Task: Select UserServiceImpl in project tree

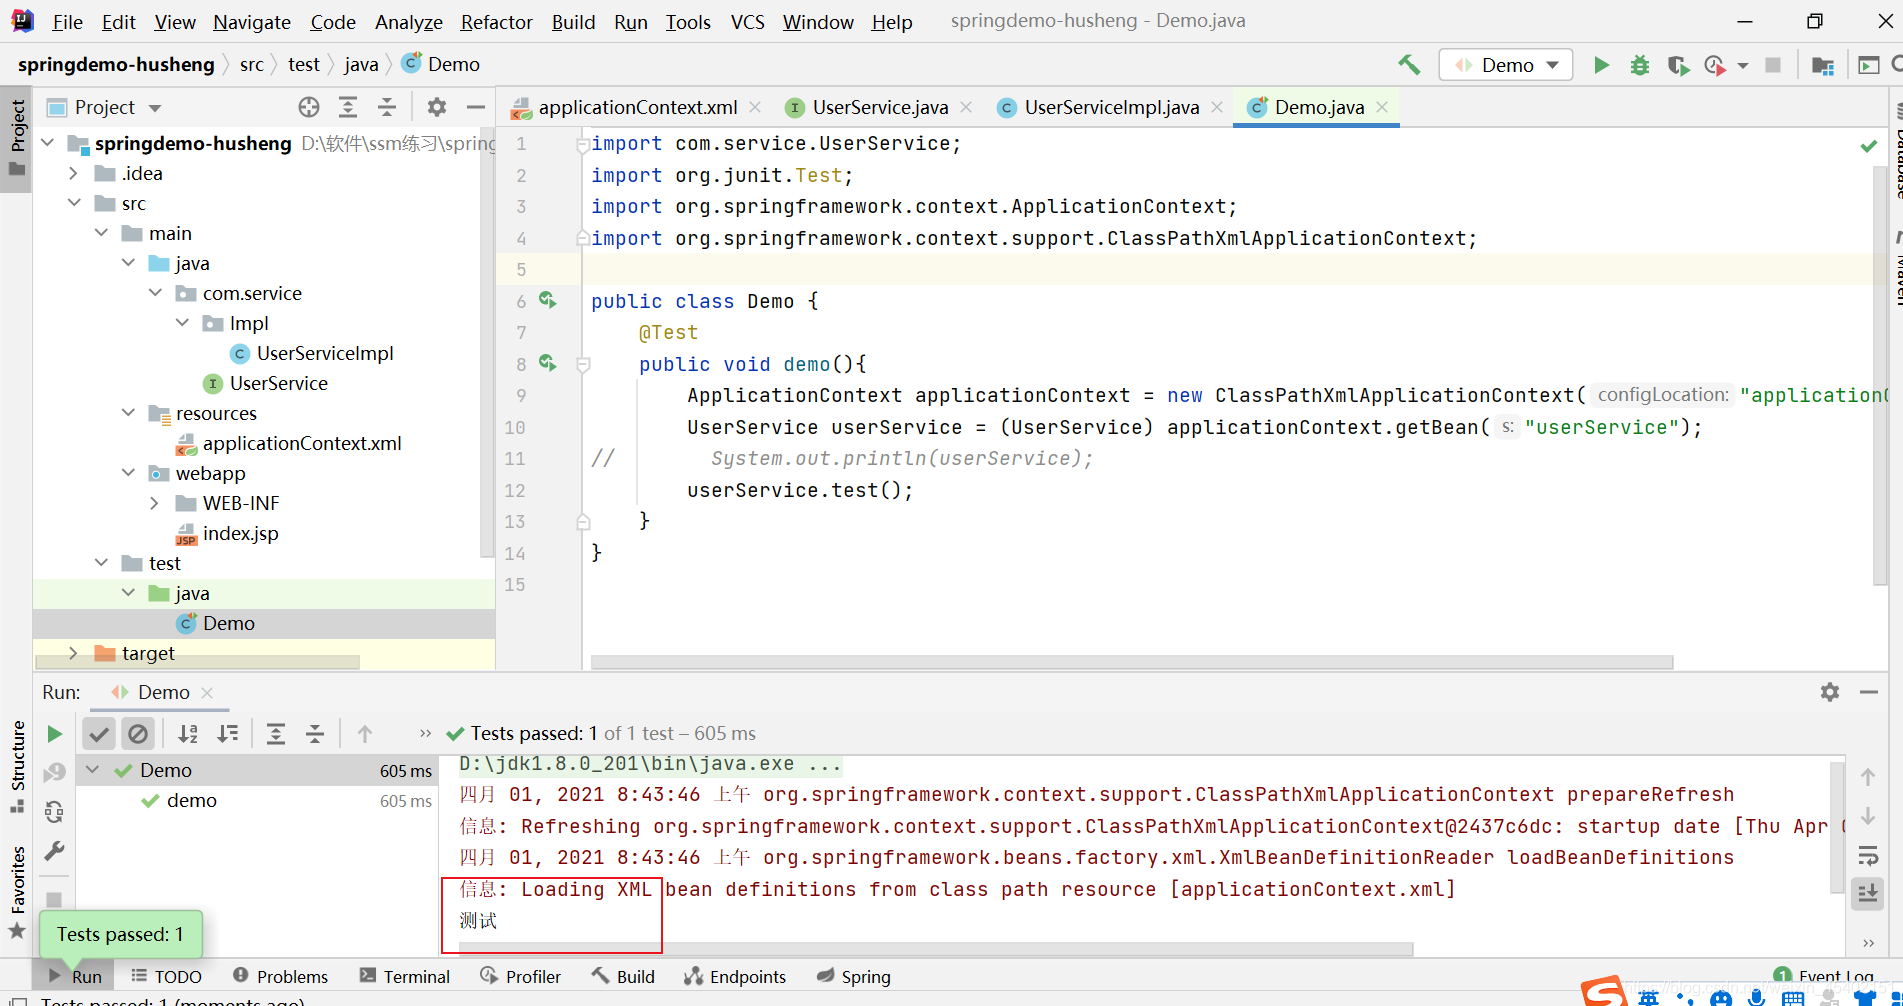Action: pos(325,353)
